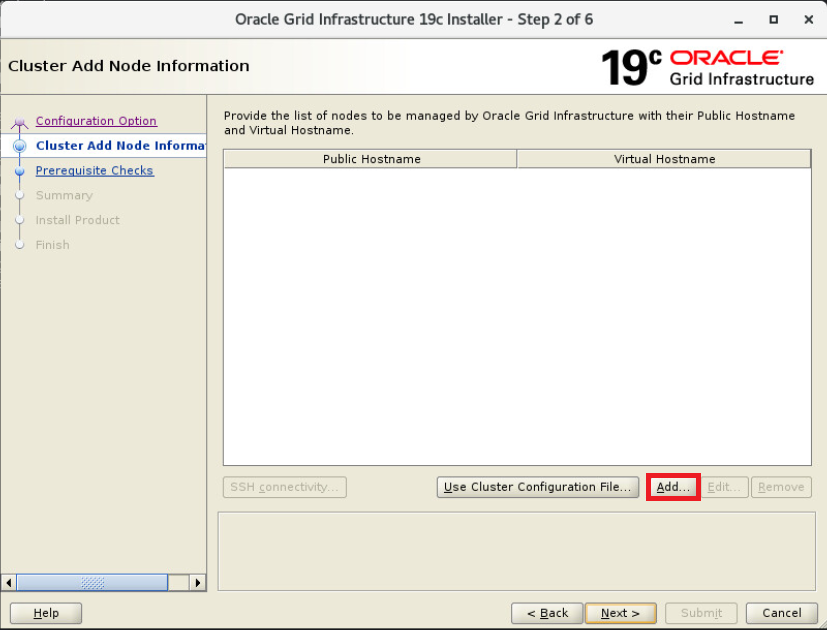Click the Summary step label
Image resolution: width=827 pixels, height=630 pixels.
tap(64, 195)
